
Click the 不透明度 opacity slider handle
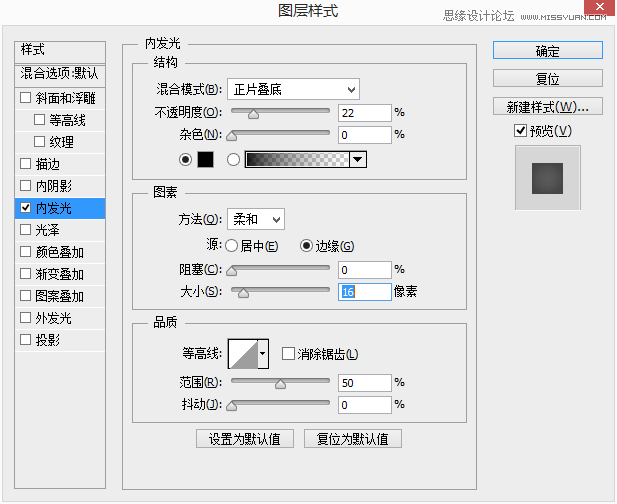253,114
